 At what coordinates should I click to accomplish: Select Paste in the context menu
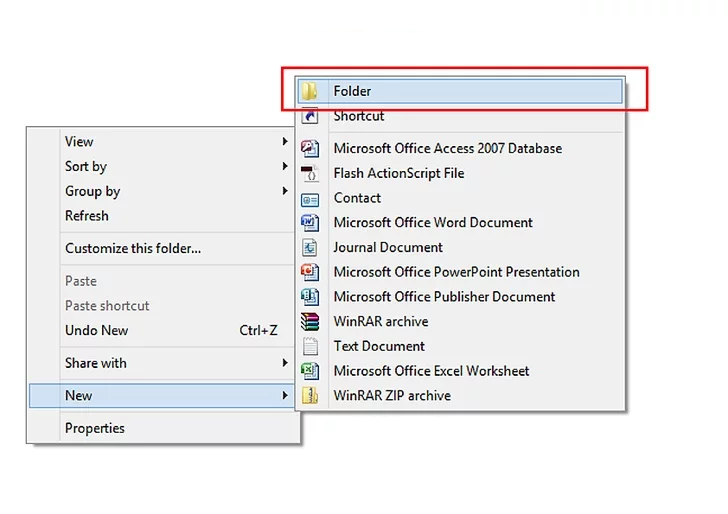[x=81, y=281]
